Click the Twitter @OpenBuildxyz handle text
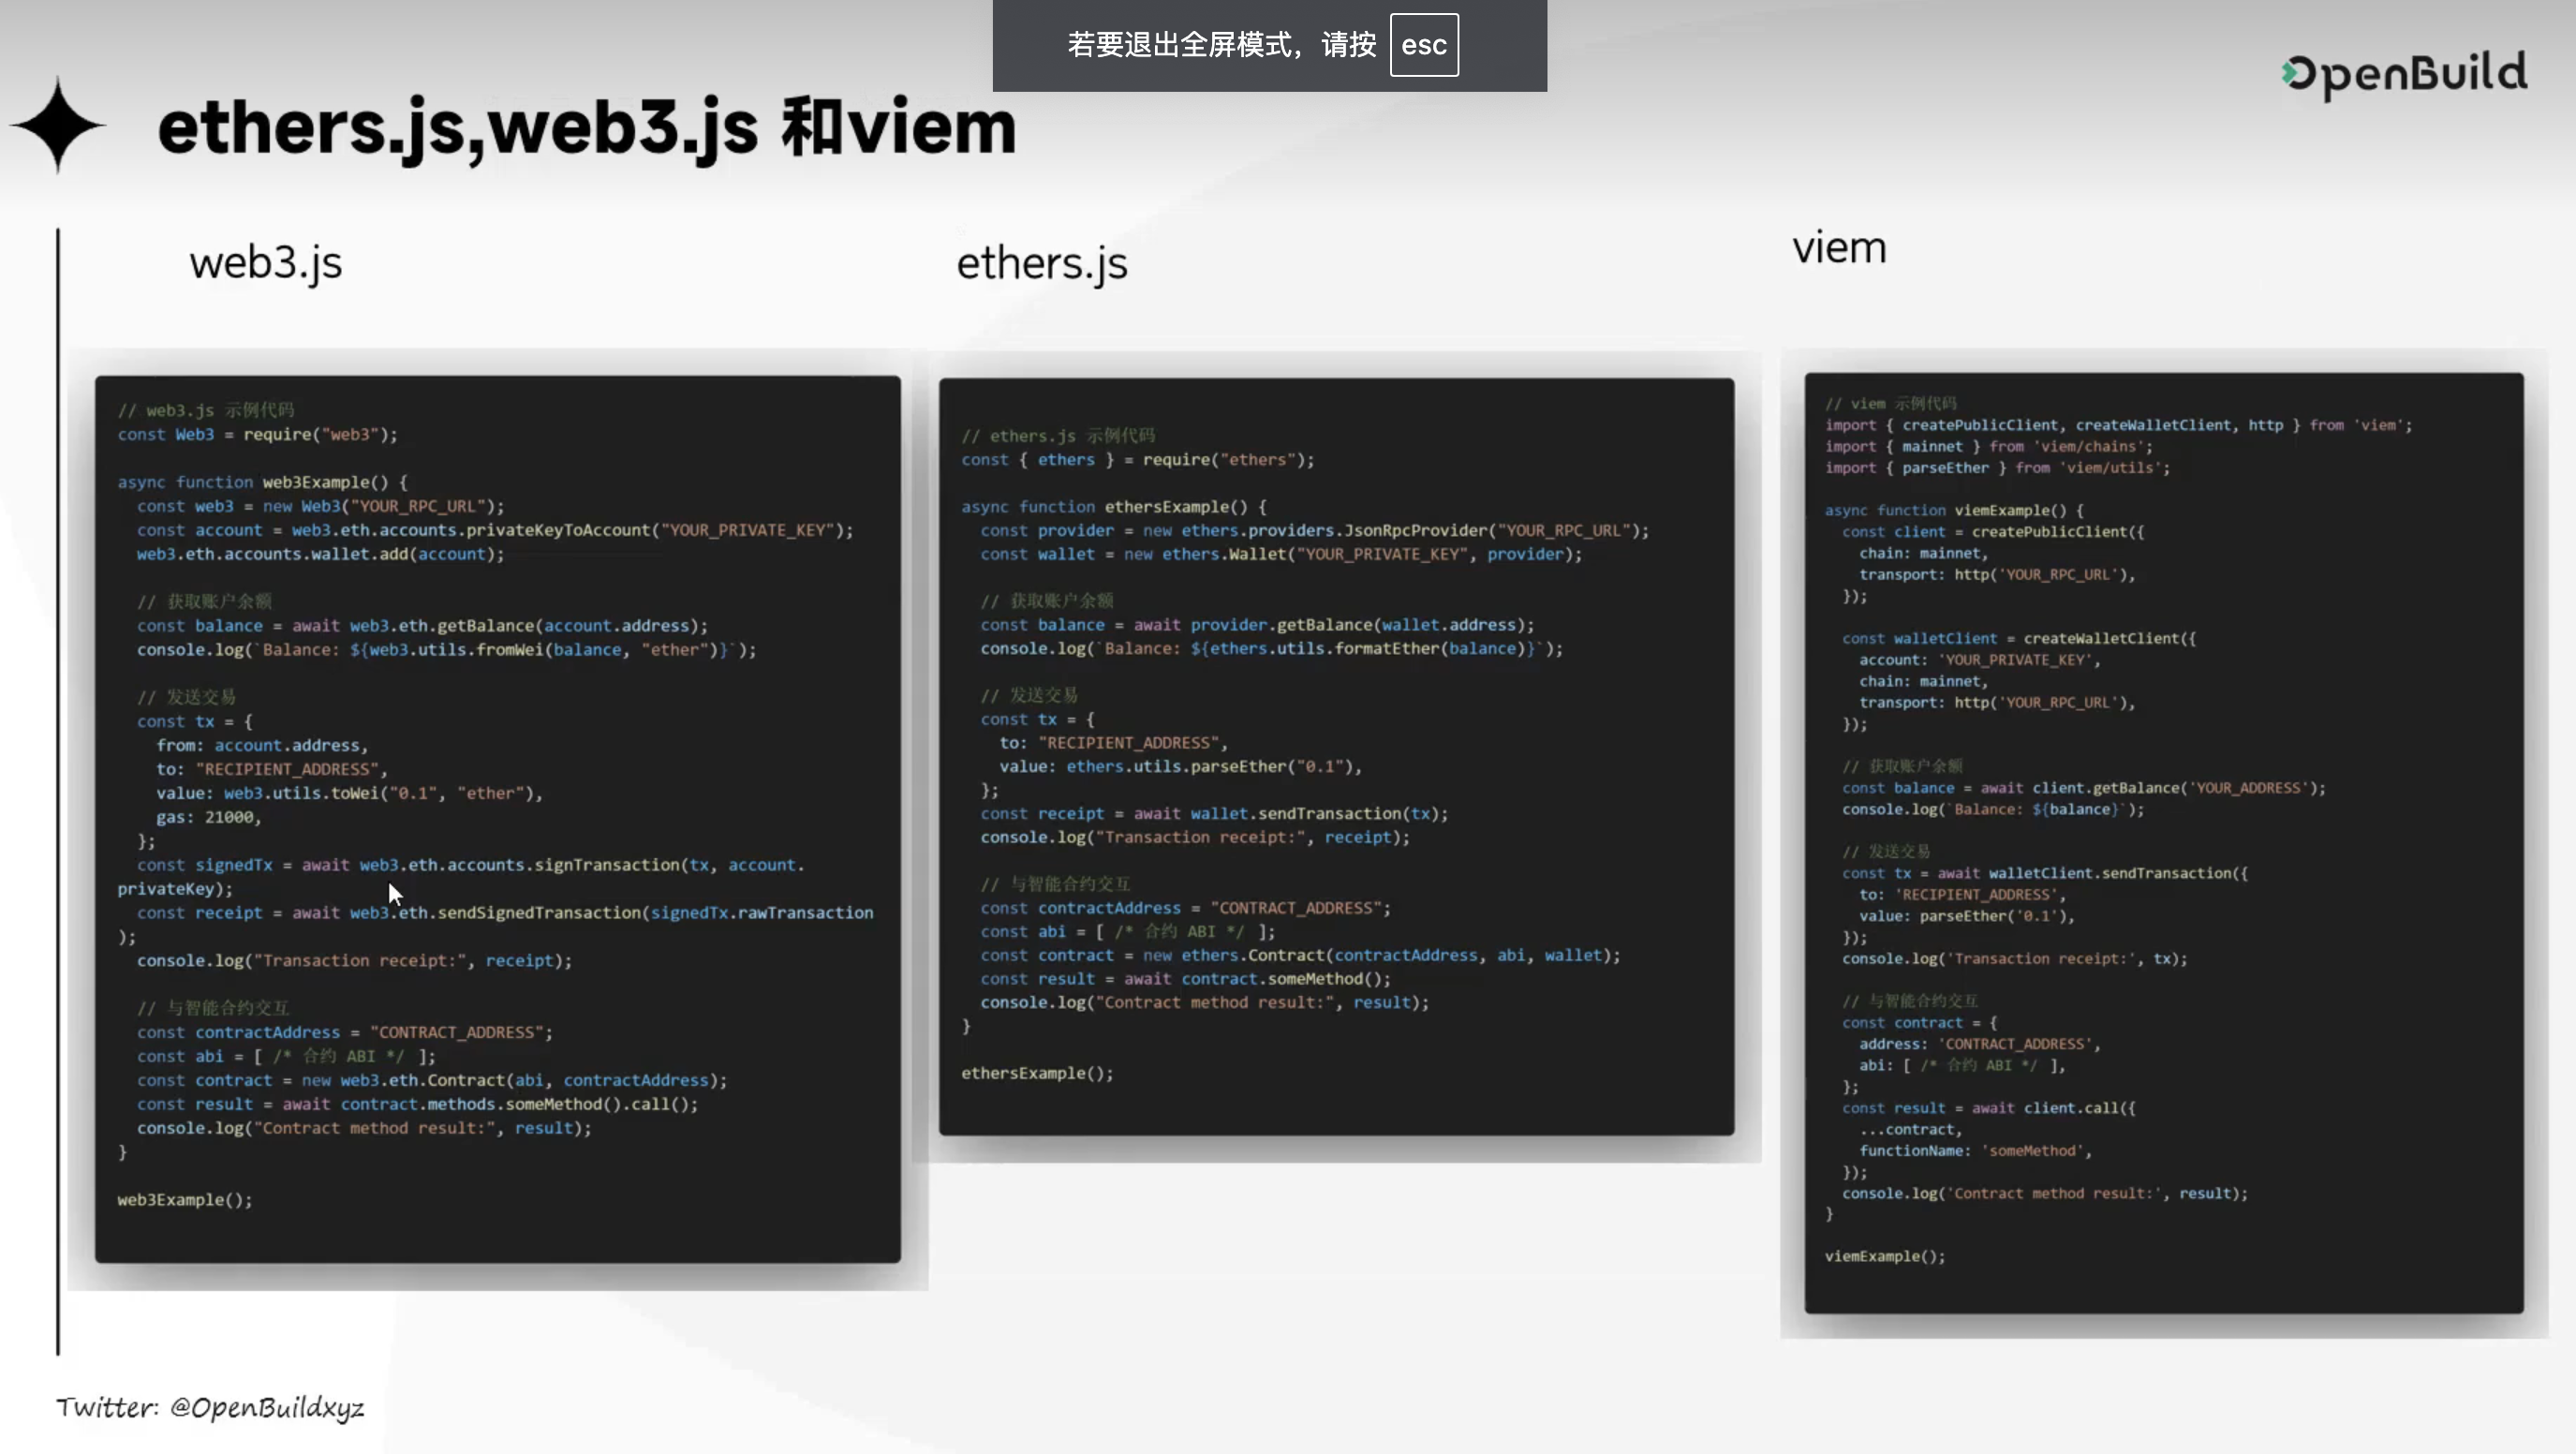 [x=210, y=1407]
